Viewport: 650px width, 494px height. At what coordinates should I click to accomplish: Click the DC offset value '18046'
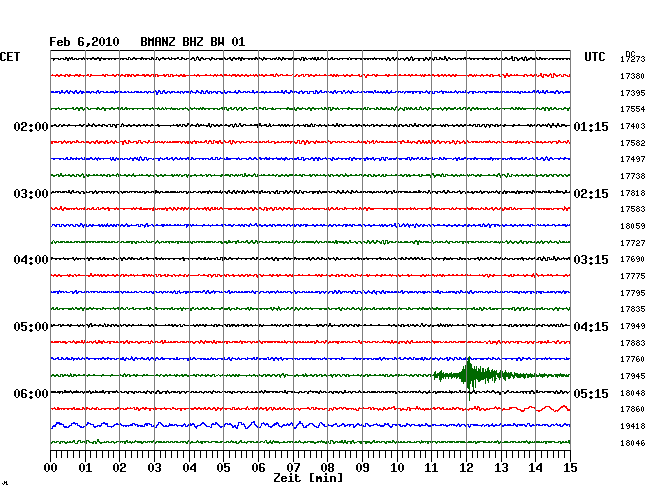click(633, 443)
